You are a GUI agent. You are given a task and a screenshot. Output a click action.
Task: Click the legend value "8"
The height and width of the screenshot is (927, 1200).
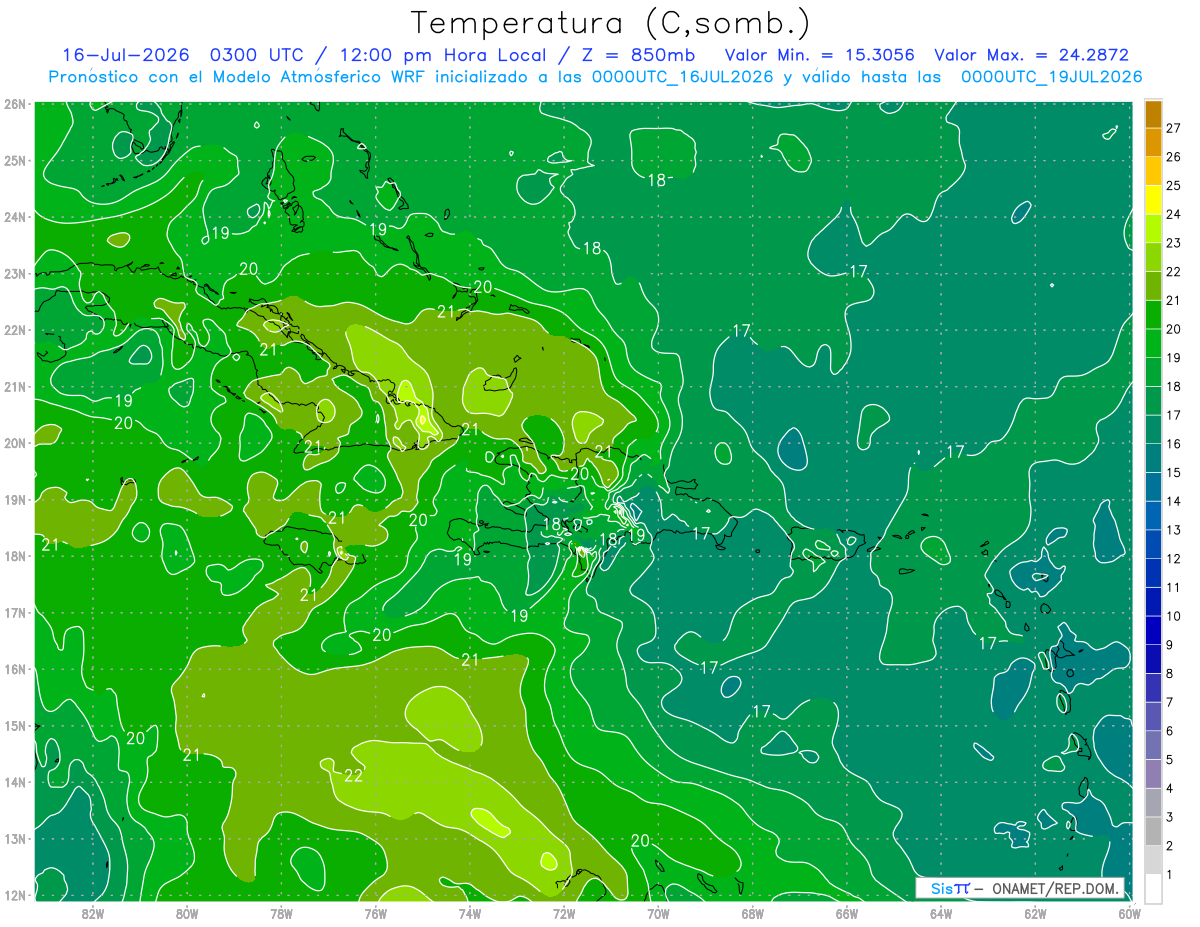pos(1170,673)
